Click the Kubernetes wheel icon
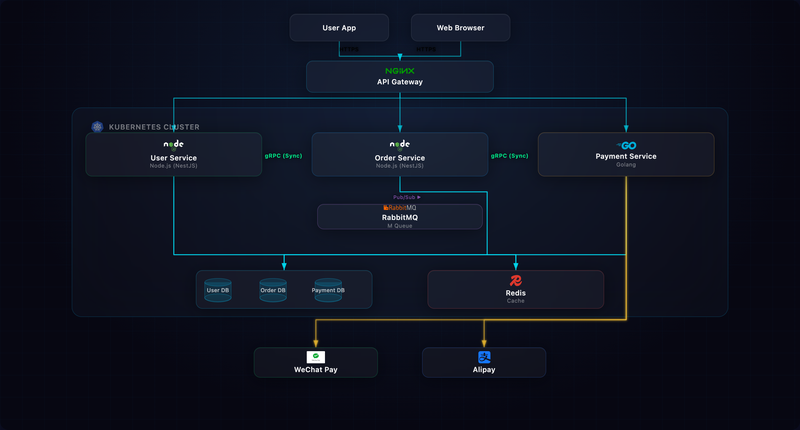 click(x=97, y=127)
